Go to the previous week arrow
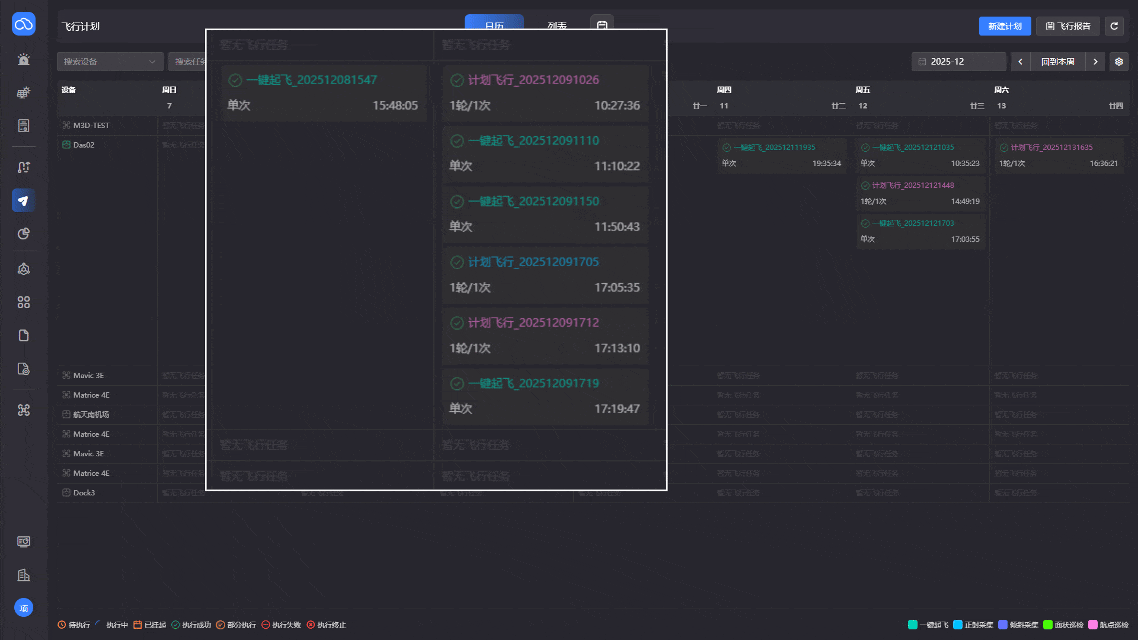This screenshot has width=1138, height=640. [x=1020, y=61]
